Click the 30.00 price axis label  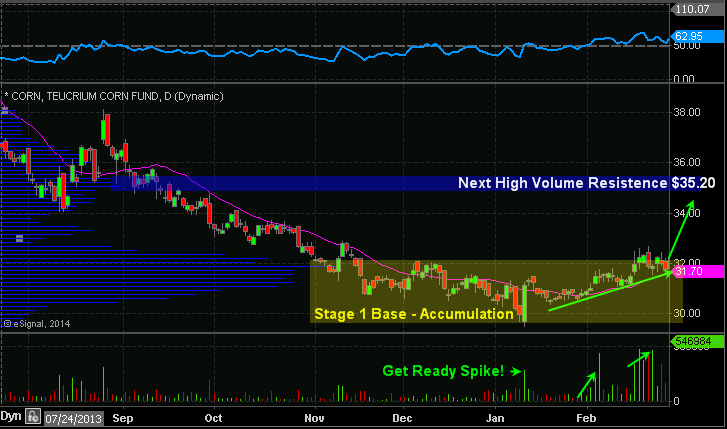(687, 314)
